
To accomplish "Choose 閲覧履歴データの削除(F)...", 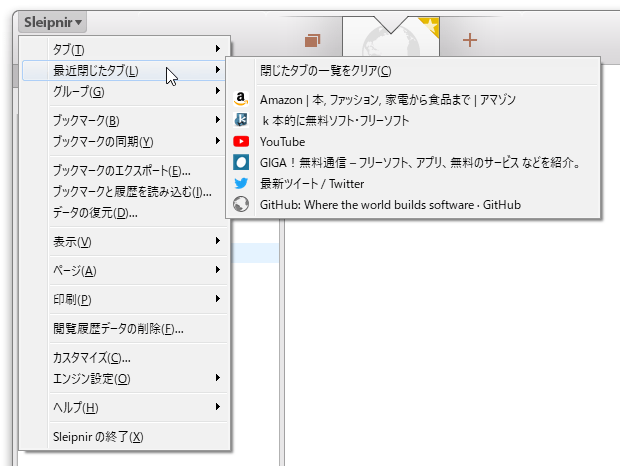I will (x=125, y=328).
